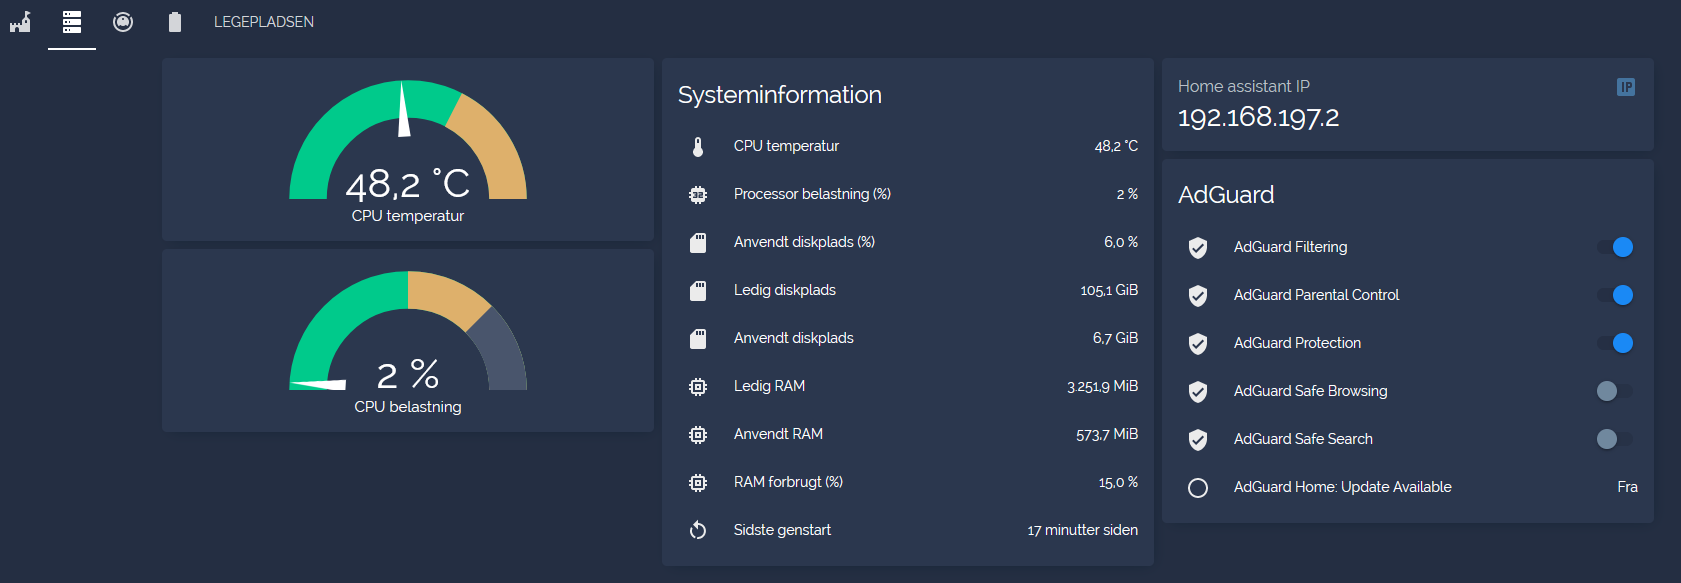Turn on AdGuard Safe Search
This screenshot has width=1681, height=583.
click(x=1615, y=439)
